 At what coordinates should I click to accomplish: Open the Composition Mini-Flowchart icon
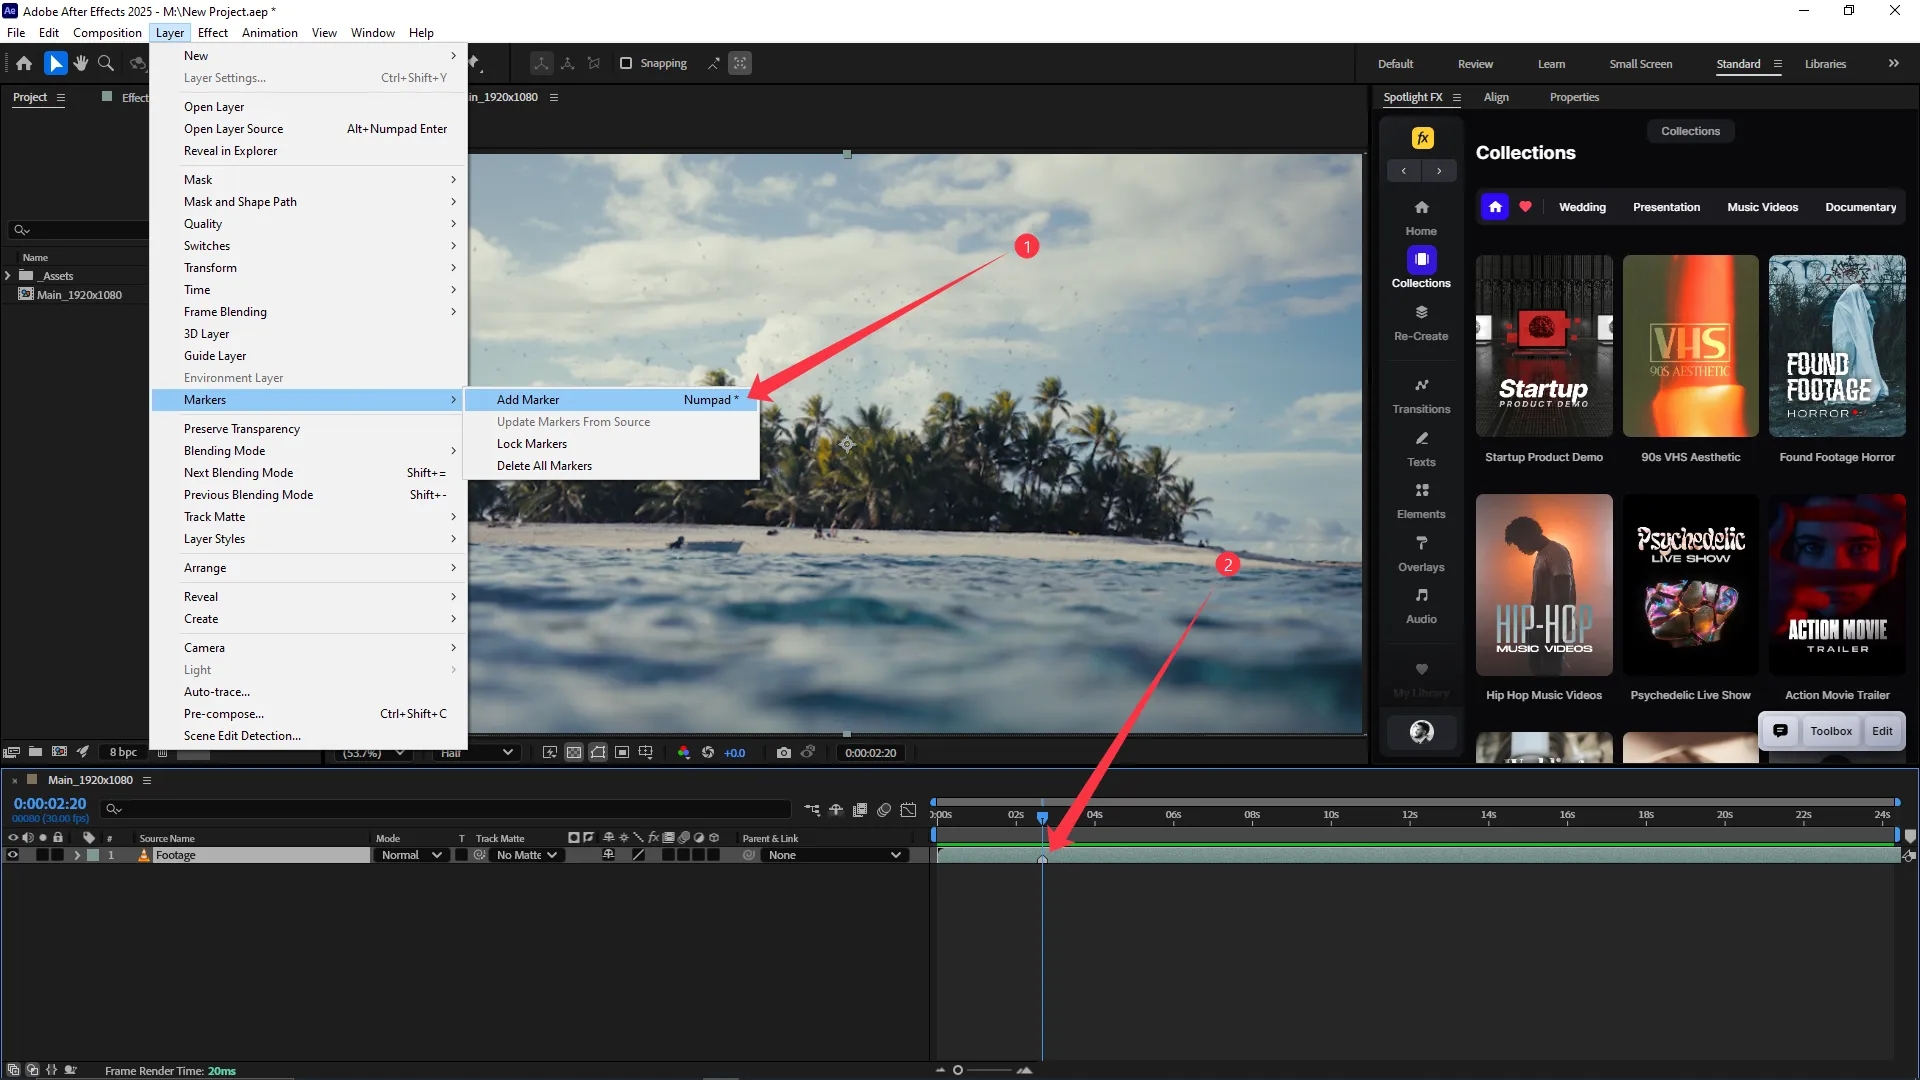pyautogui.click(x=812, y=810)
